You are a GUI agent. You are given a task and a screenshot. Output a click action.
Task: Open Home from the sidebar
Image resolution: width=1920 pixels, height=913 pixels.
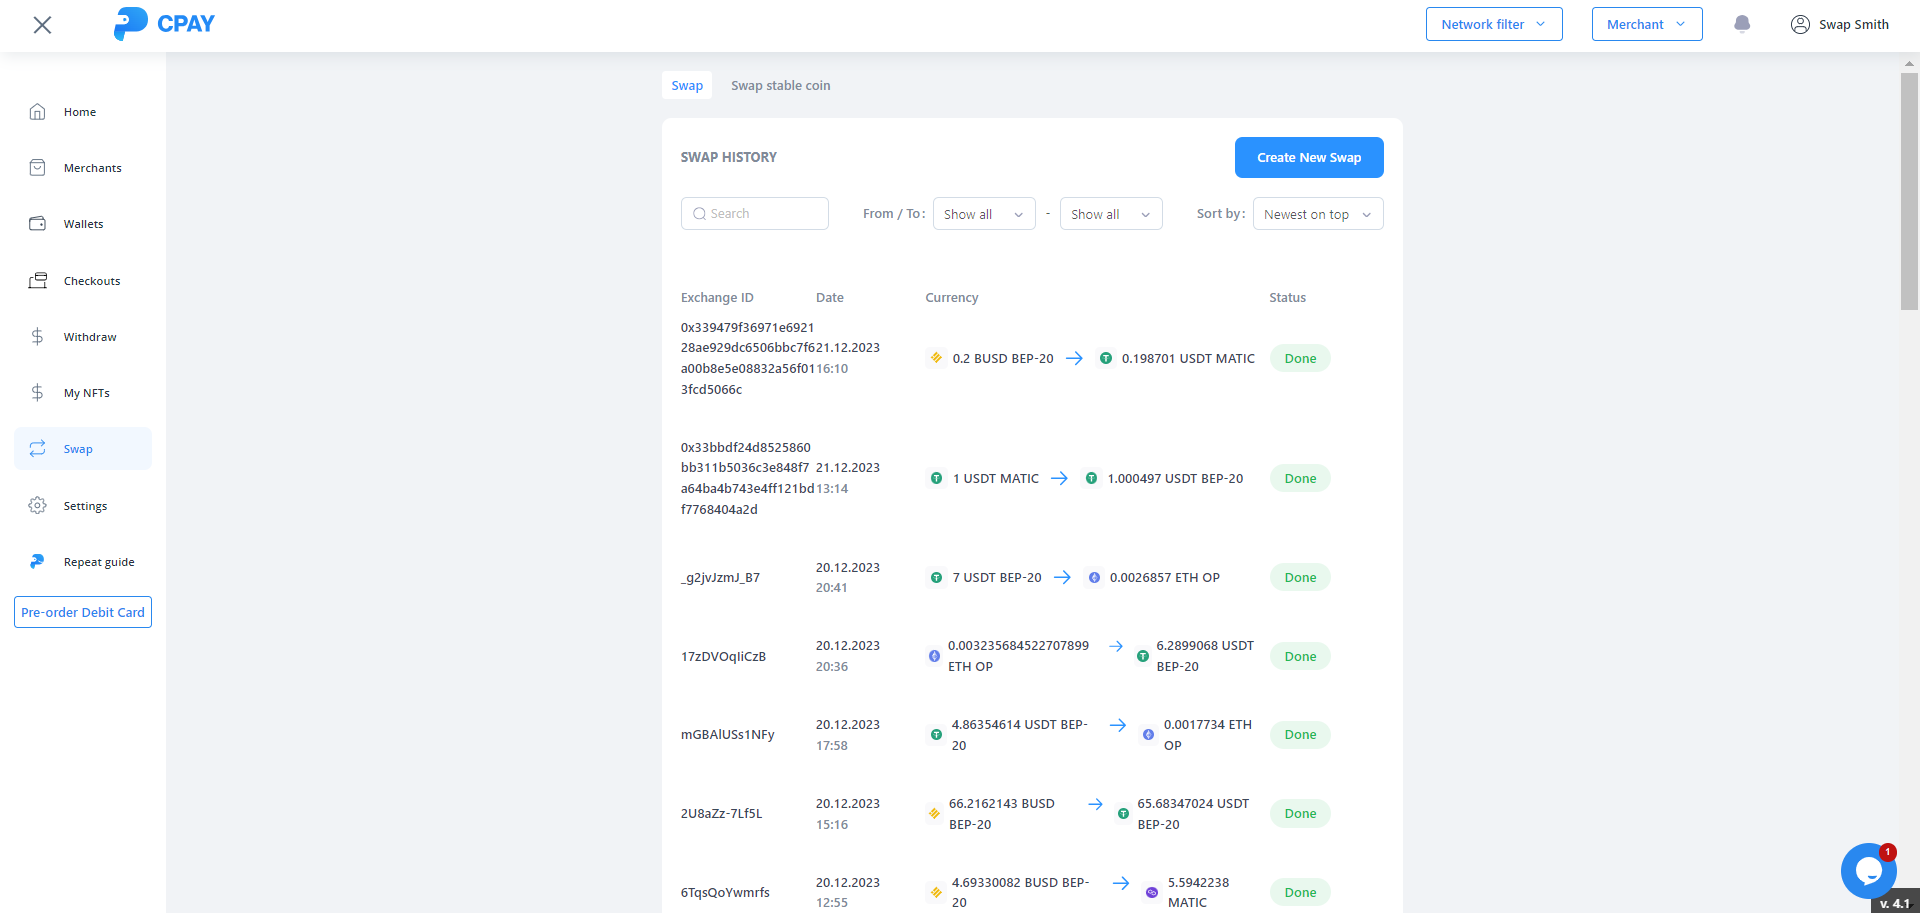pyautogui.click(x=80, y=112)
